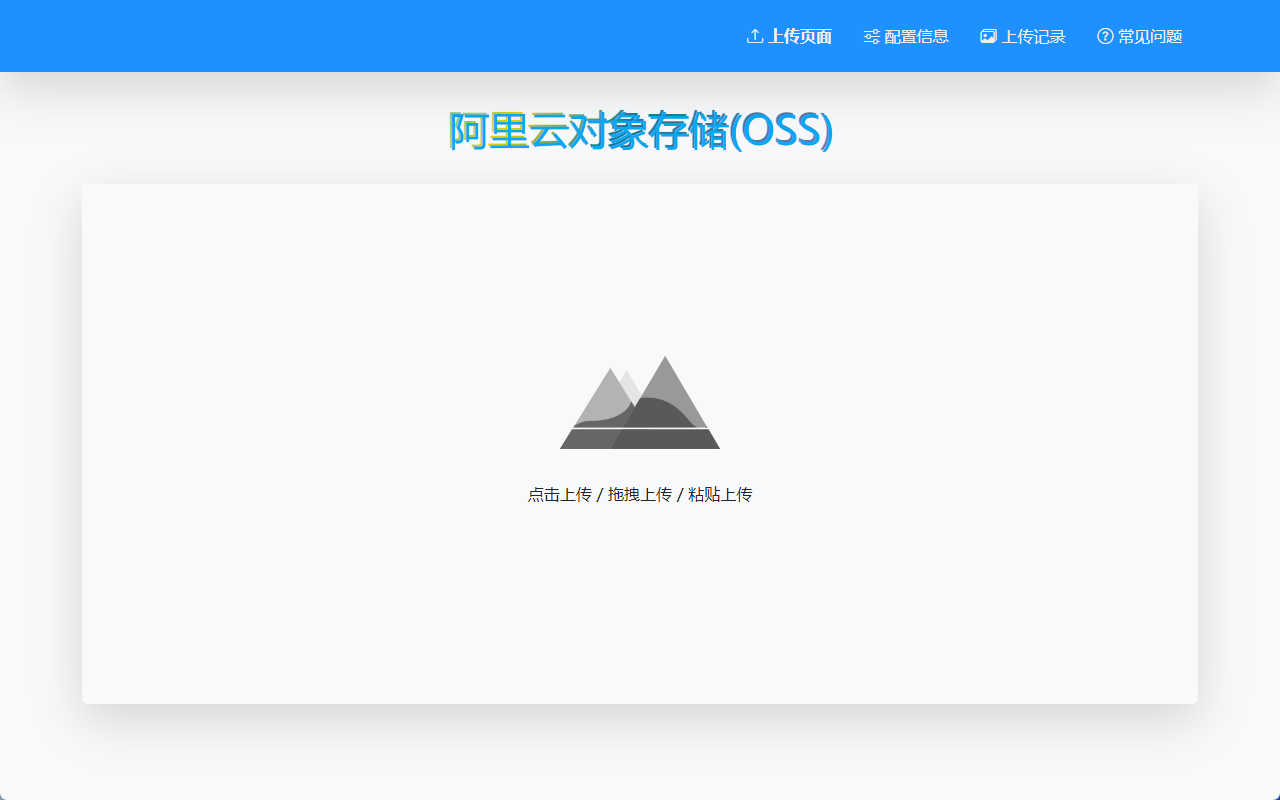Click the settings icon next to 配置信息
The image size is (1280, 800).
point(870,35)
